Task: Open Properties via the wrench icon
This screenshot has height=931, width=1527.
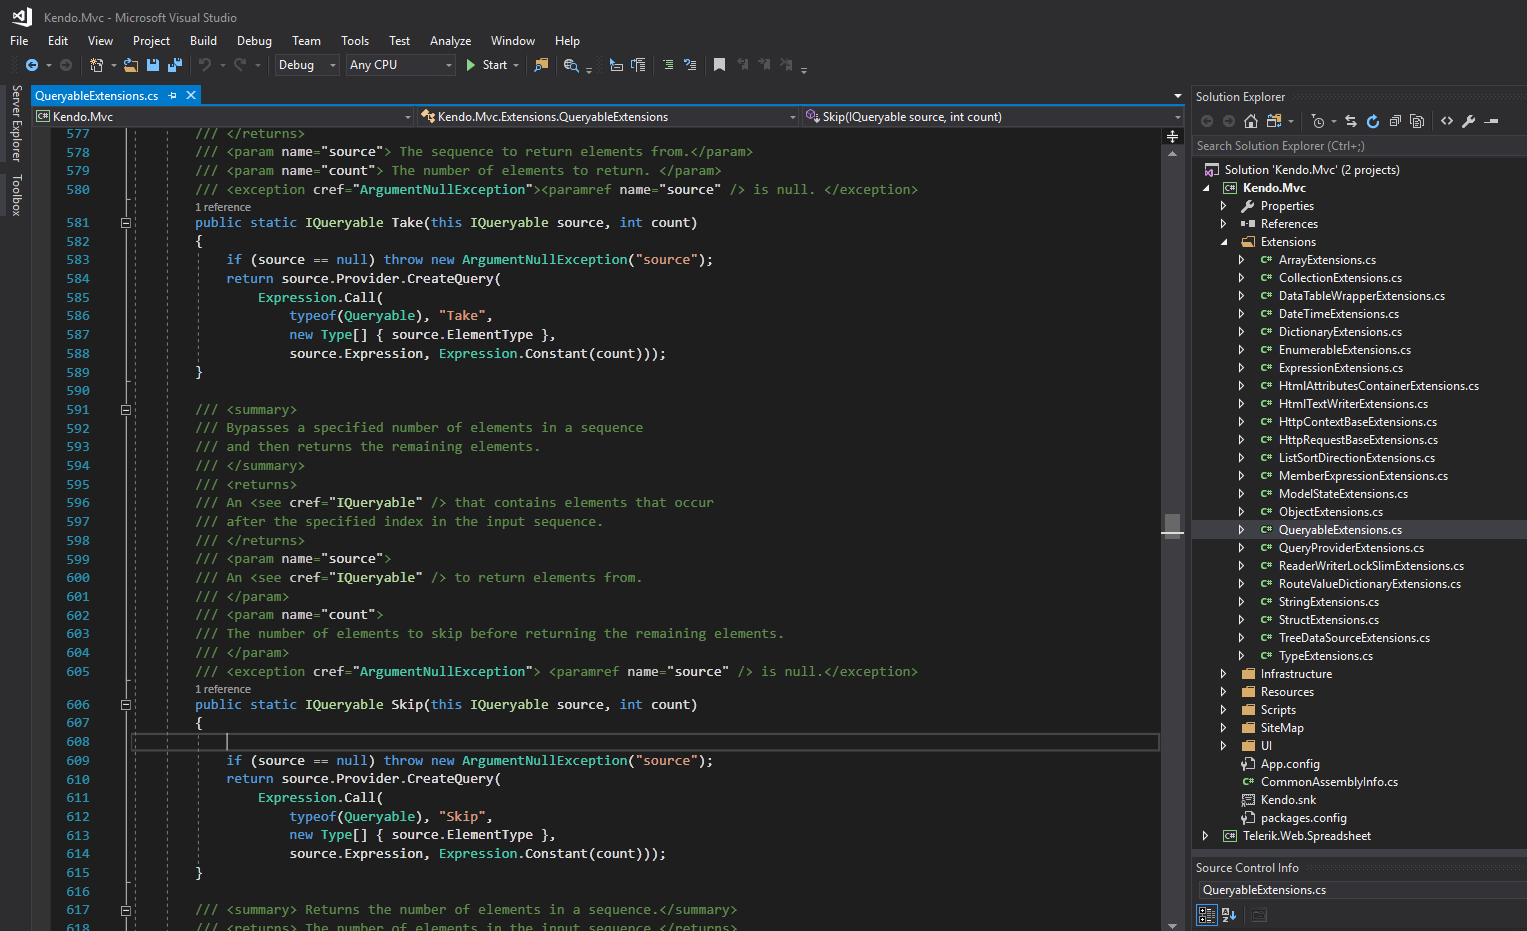Action: [x=1468, y=121]
